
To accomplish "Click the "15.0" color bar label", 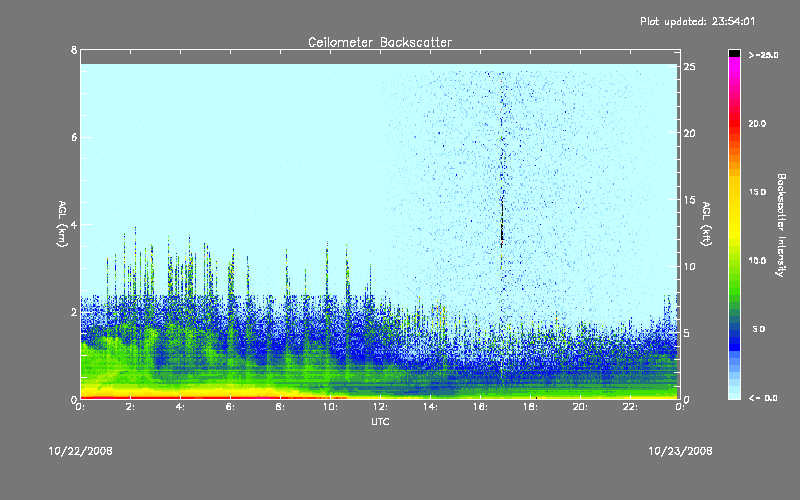I will tap(757, 192).
